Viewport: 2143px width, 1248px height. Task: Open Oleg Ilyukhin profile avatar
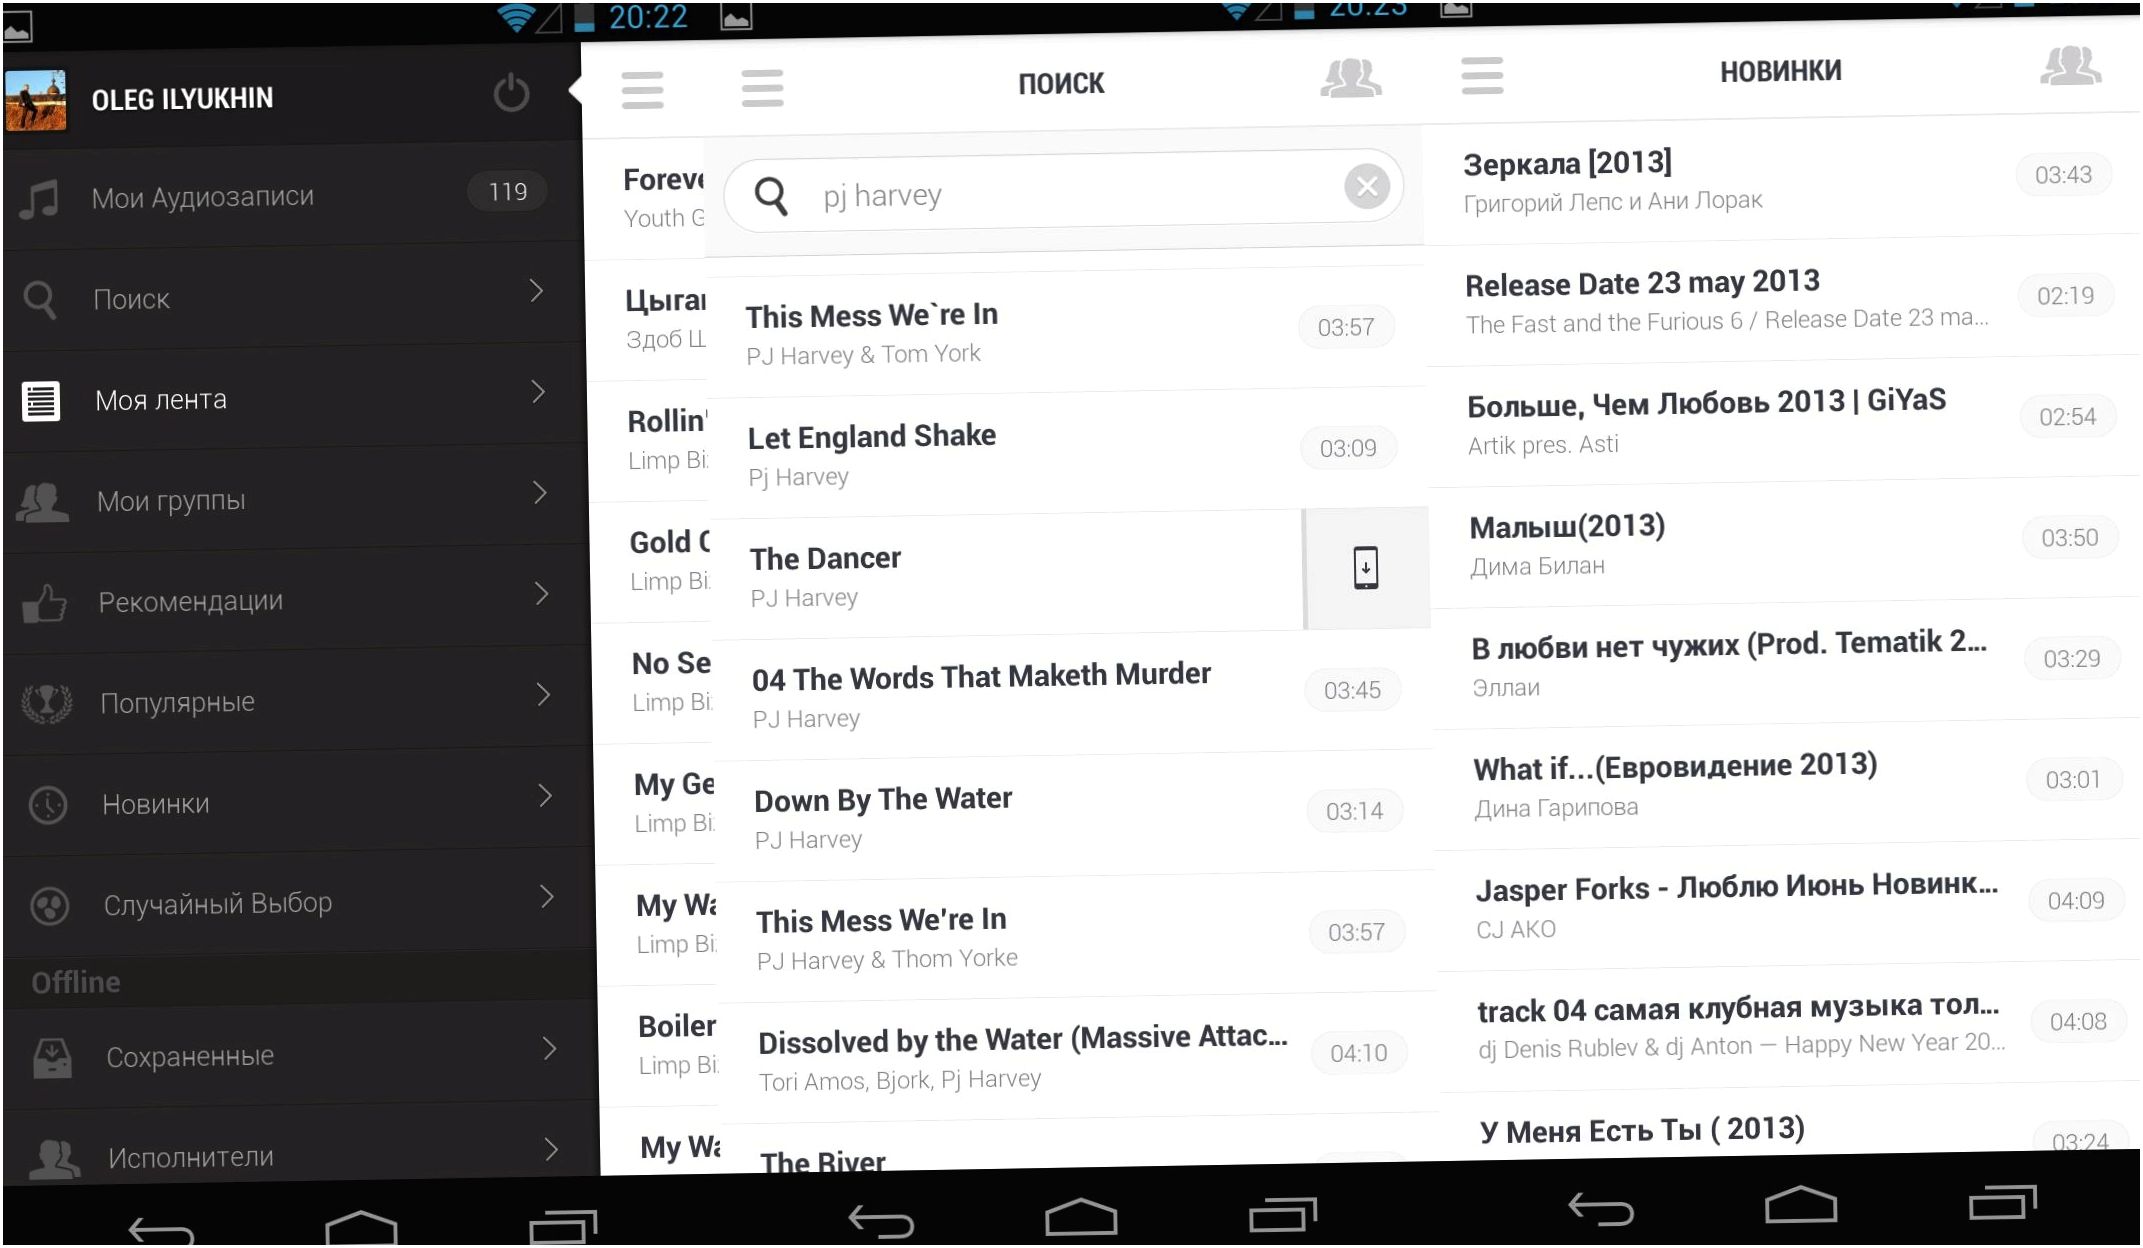[36, 100]
